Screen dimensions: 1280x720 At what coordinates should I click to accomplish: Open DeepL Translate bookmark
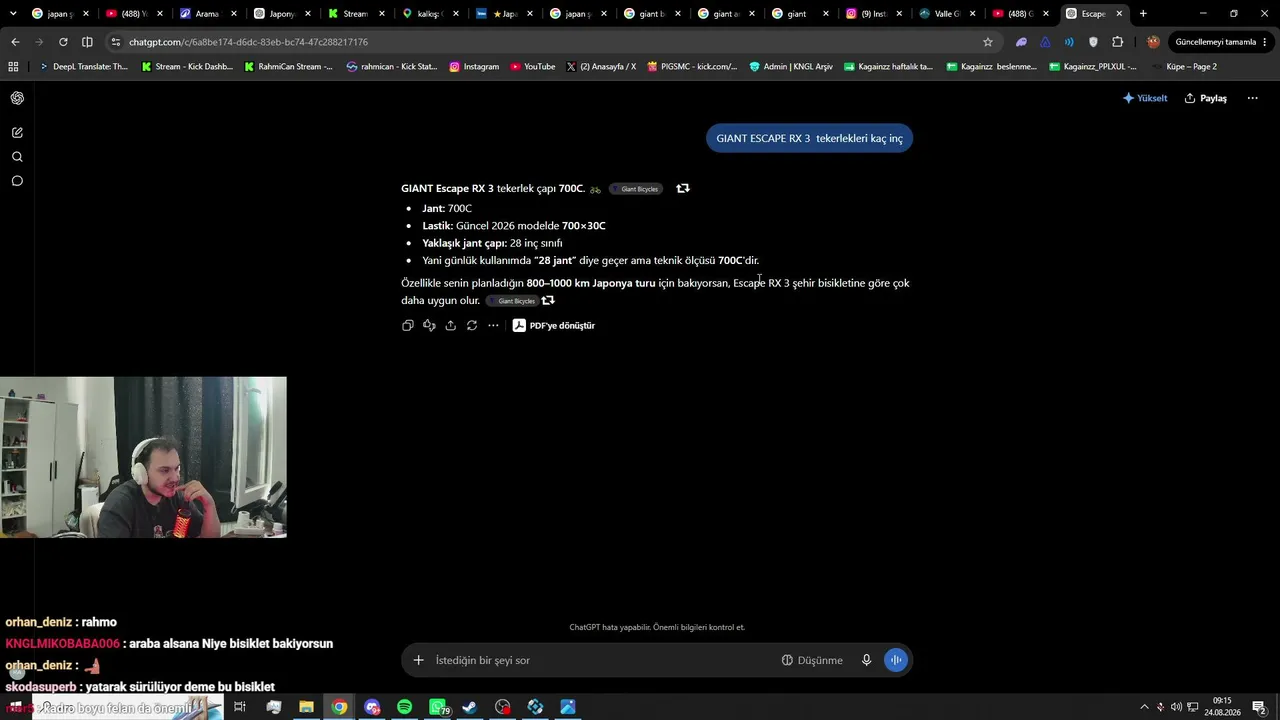click(82, 67)
